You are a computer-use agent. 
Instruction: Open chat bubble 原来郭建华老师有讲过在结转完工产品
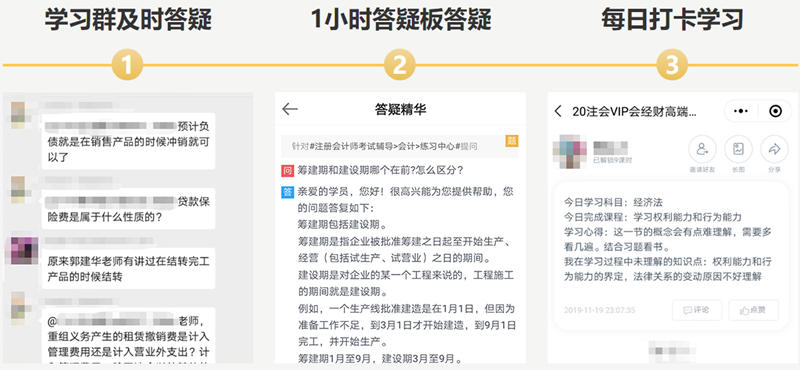click(128, 268)
